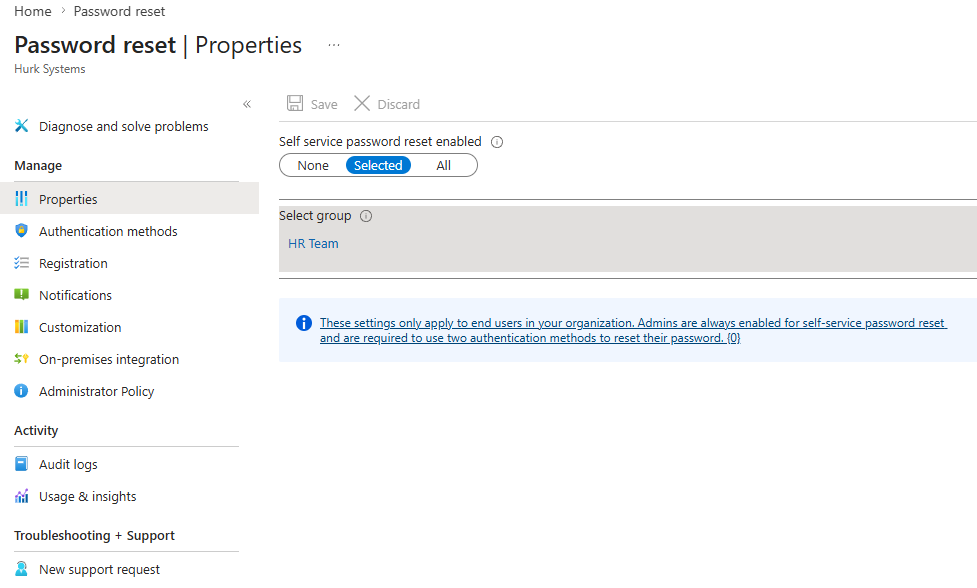Click the Diagnose and solve problems wrench icon

pos(21,126)
